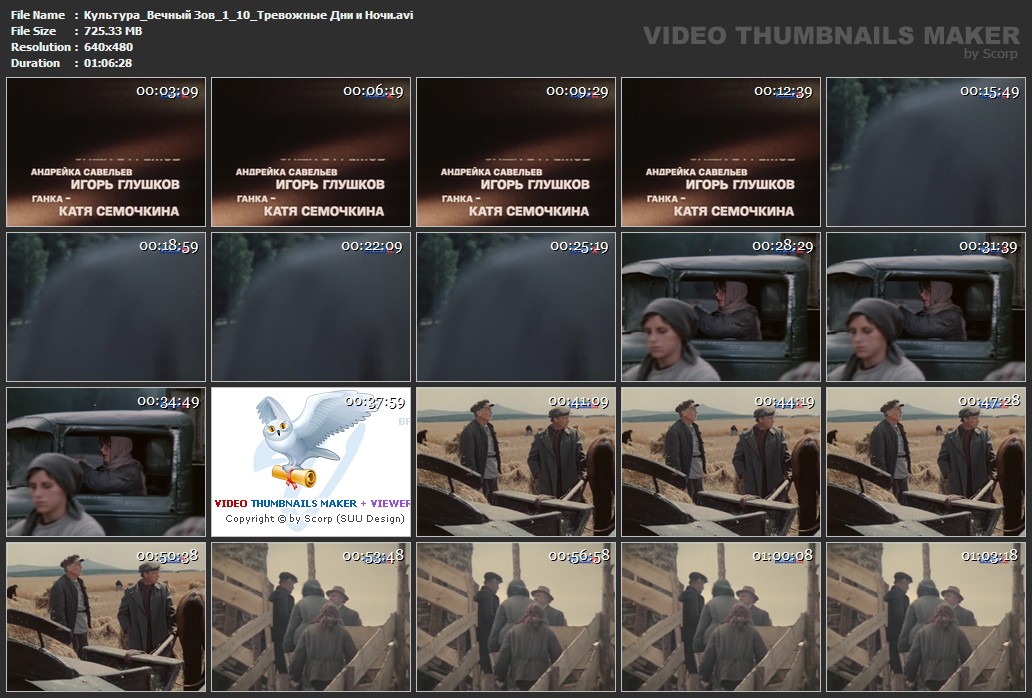Screen dimensions: 1032x698
Task: Select the blurry frame at 00:15:49
Action: click(x=925, y=152)
